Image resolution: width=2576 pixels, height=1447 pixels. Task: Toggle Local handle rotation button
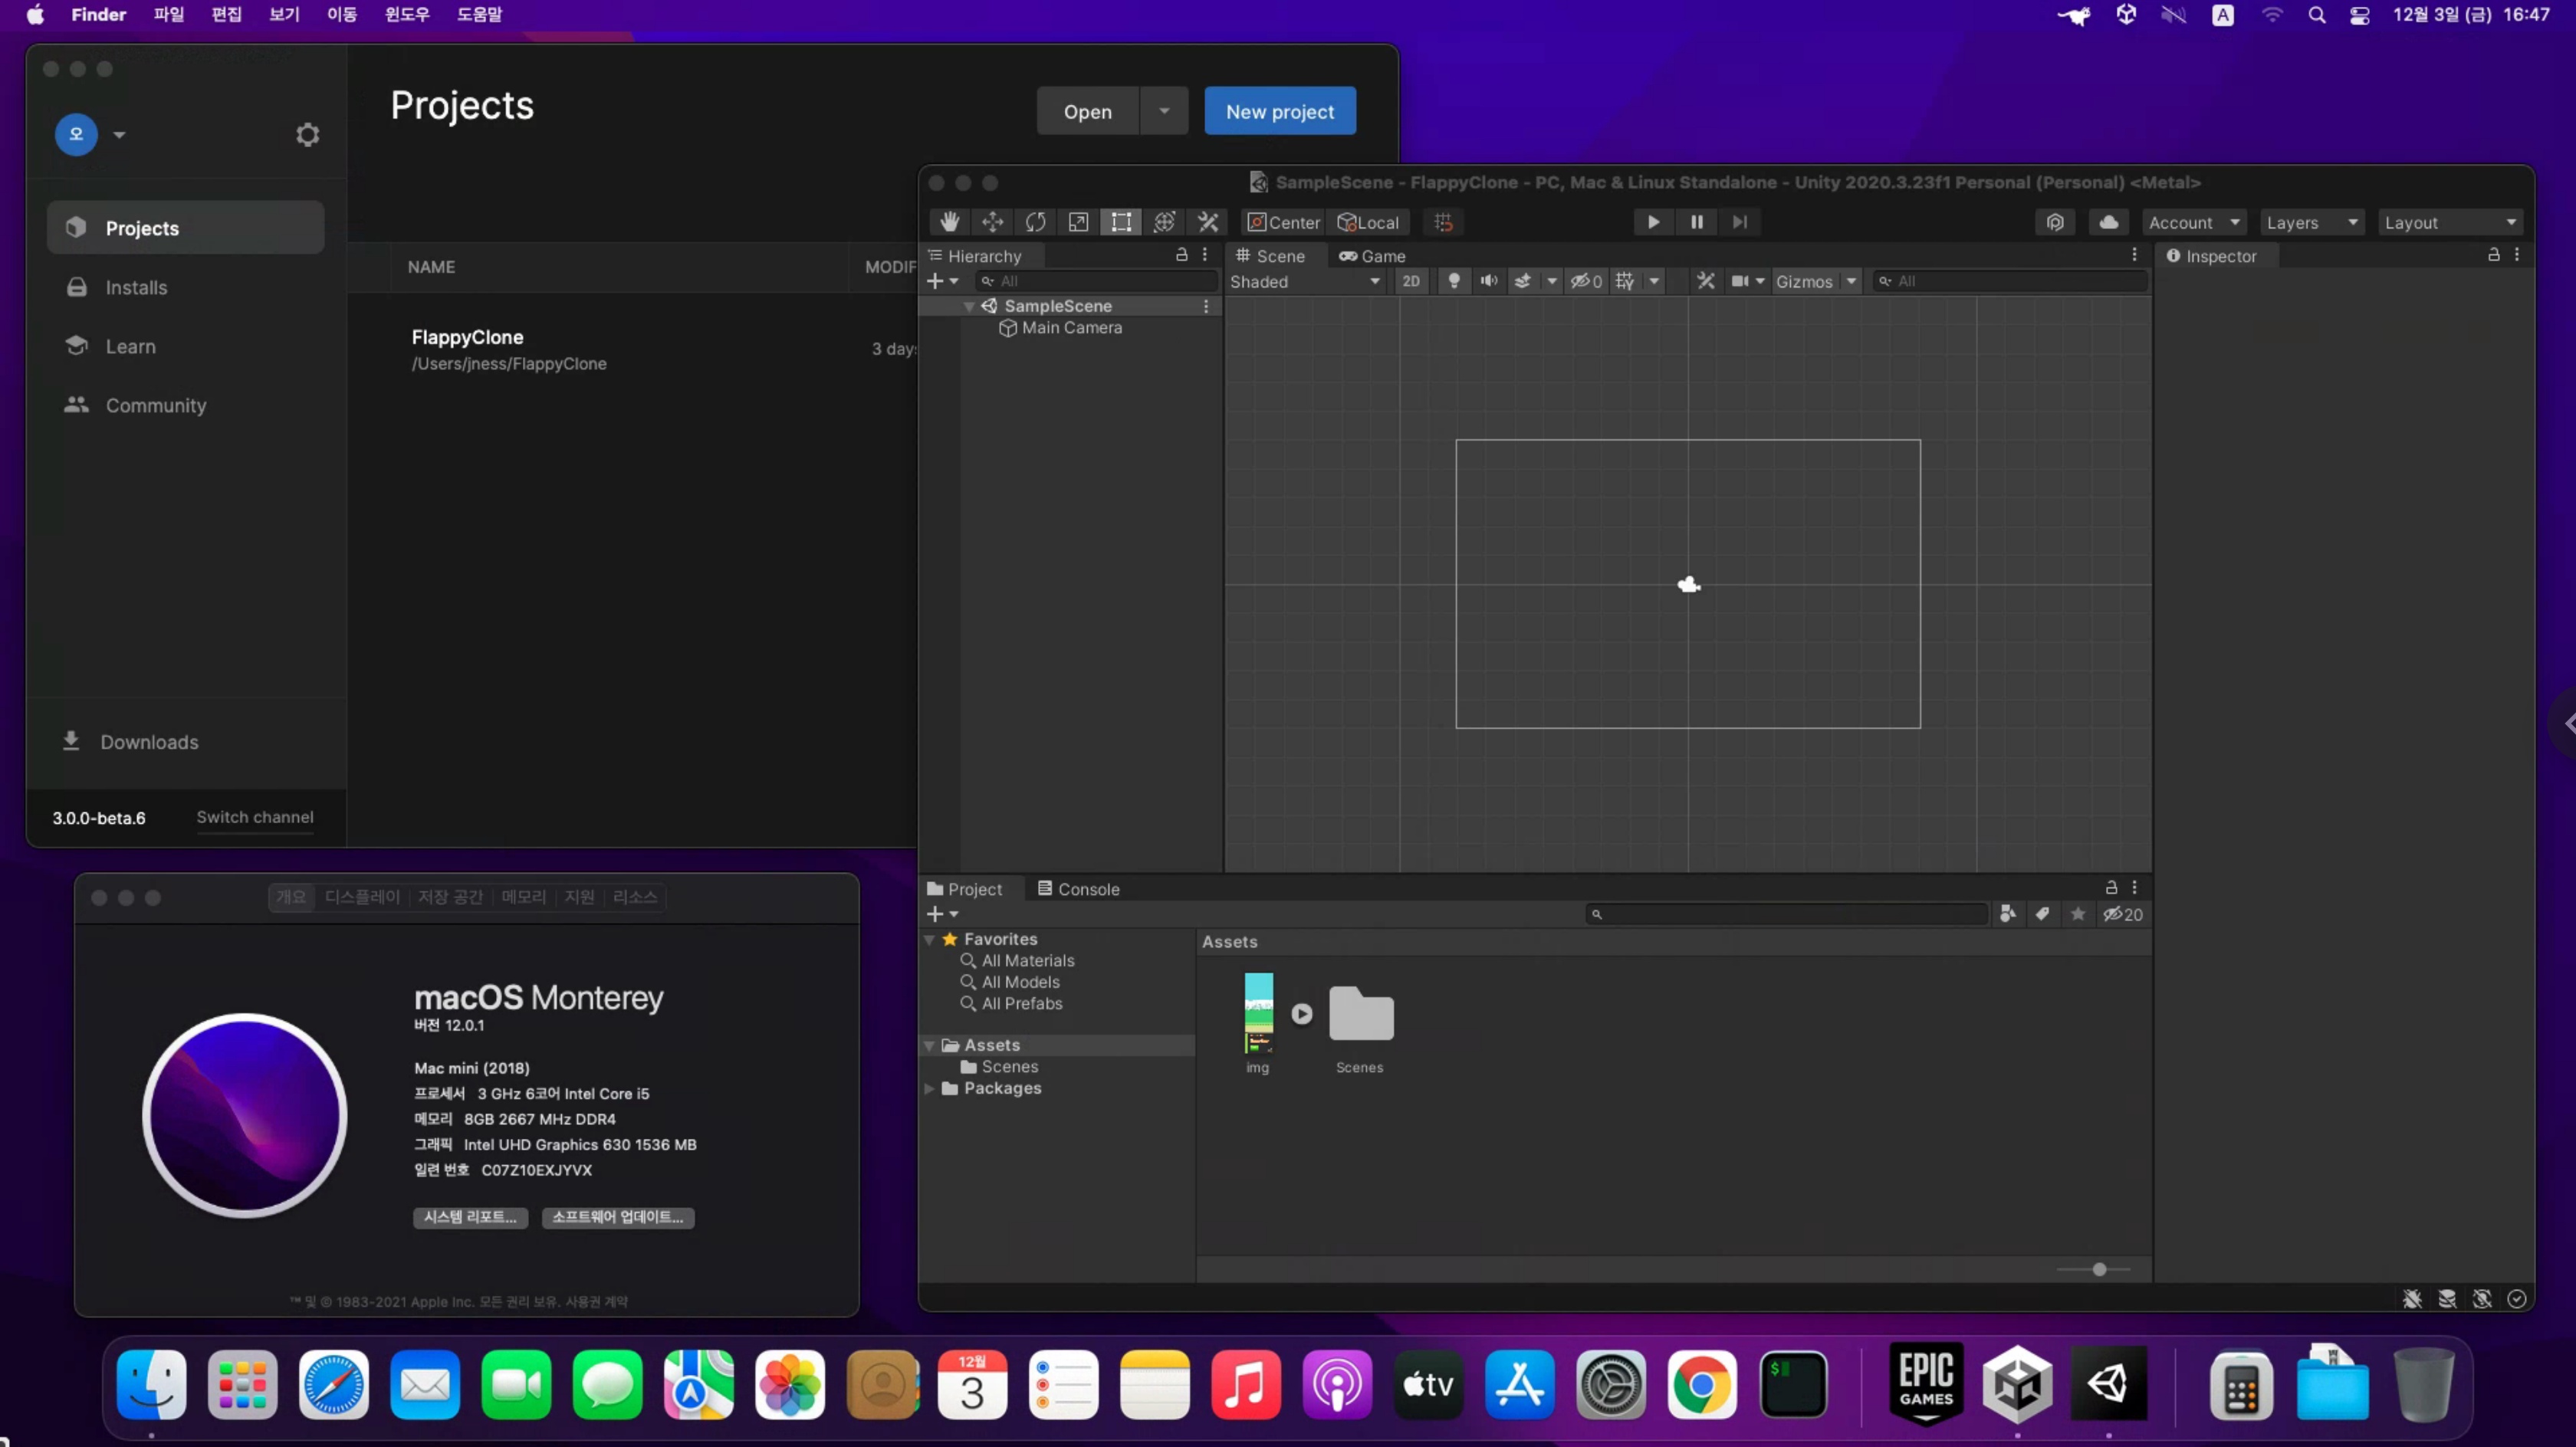click(x=1369, y=222)
